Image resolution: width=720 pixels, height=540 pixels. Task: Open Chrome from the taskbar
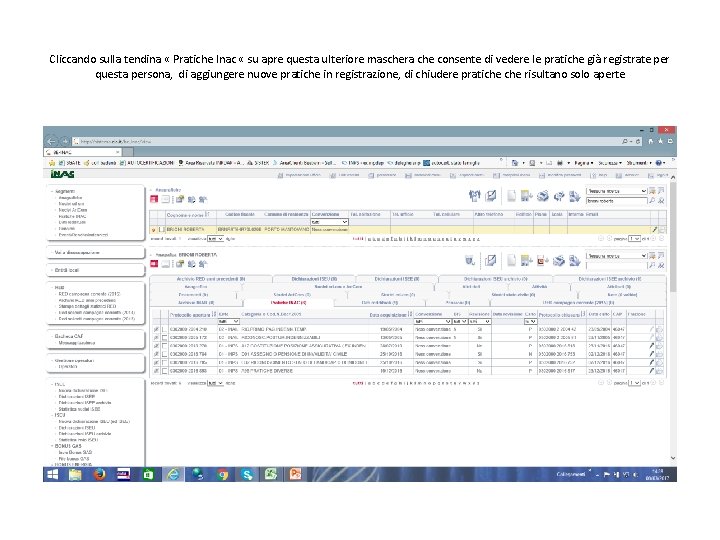223,474
